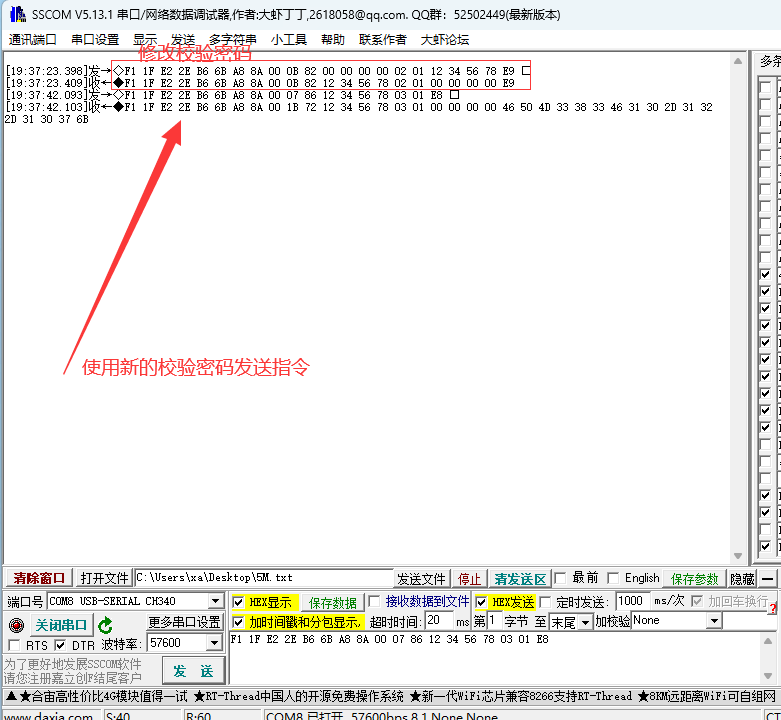Open the 显示 menu

(145, 39)
